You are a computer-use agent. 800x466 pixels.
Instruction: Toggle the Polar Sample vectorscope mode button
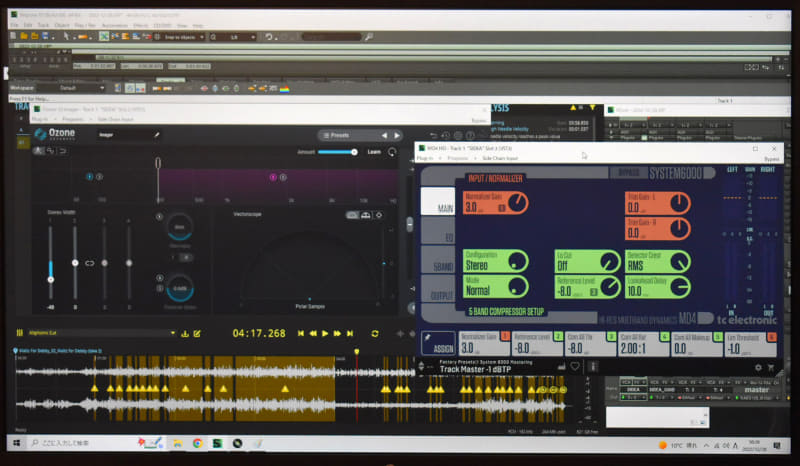(x=353, y=215)
